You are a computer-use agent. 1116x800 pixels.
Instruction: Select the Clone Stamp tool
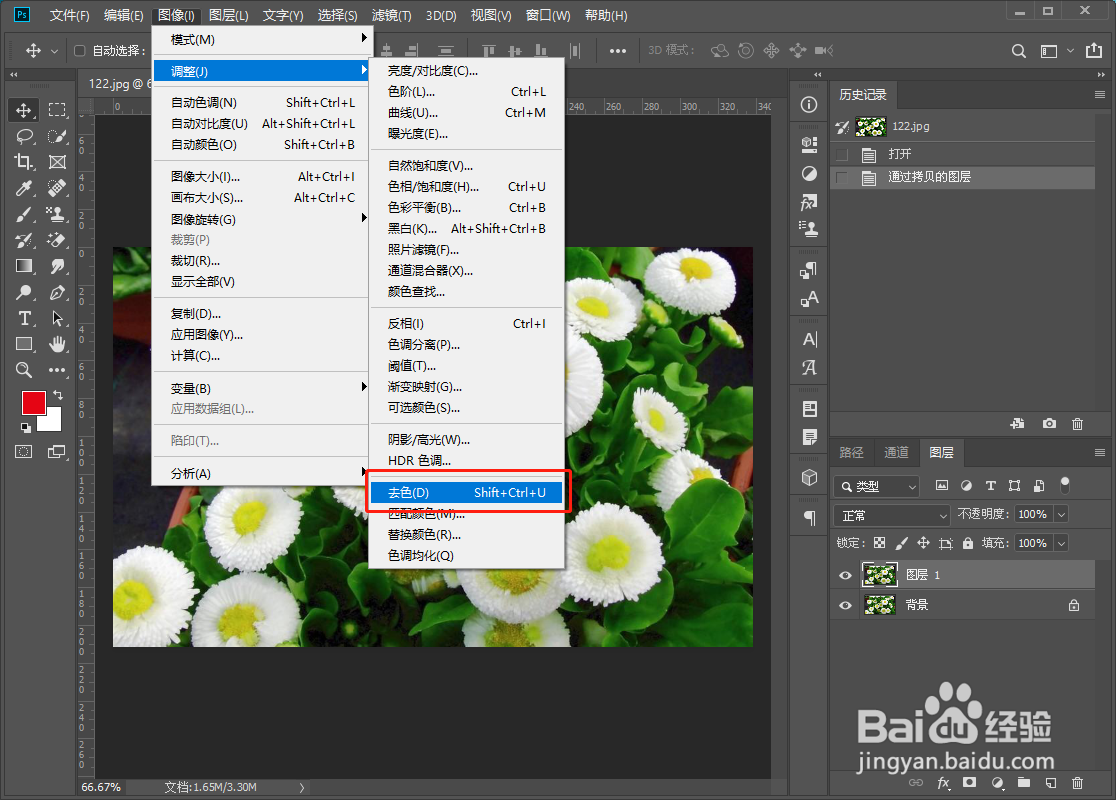click(x=57, y=214)
